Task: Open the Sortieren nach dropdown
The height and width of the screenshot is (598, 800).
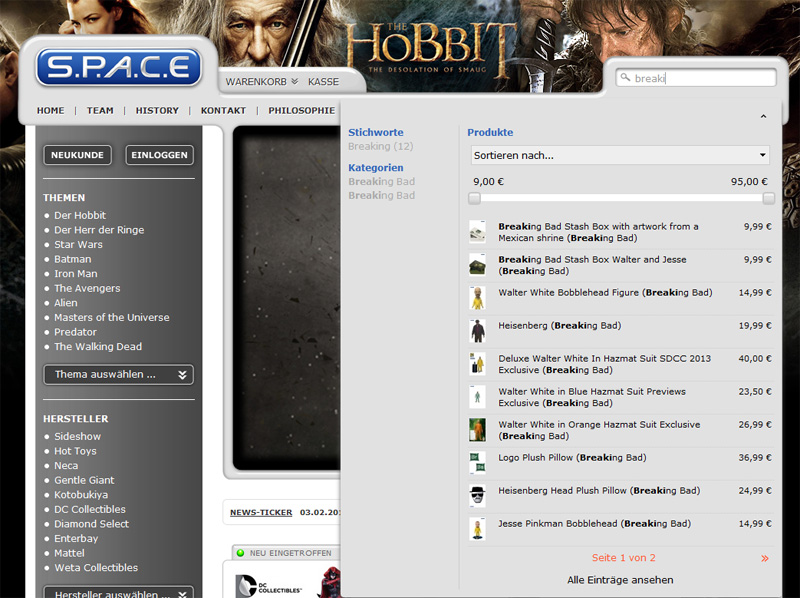Action: [620, 155]
